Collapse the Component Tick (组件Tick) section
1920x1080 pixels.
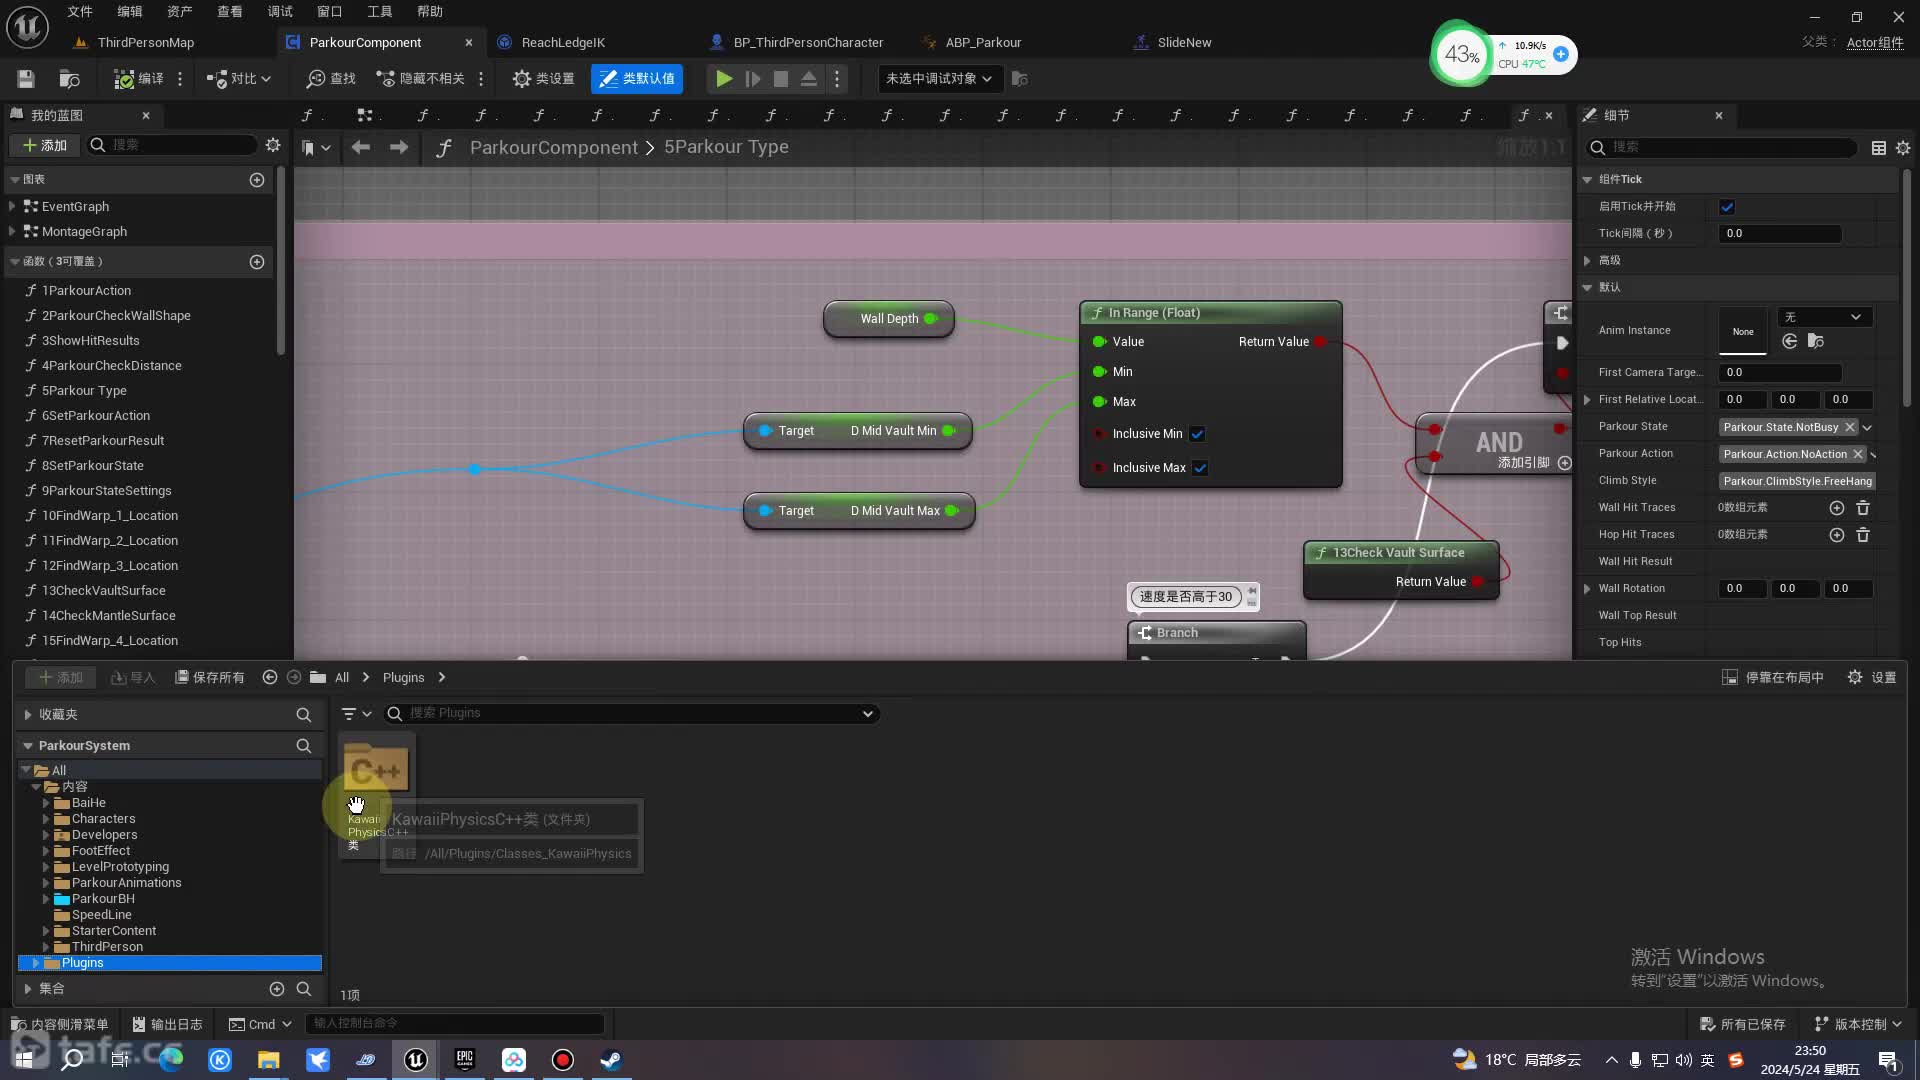(1587, 179)
